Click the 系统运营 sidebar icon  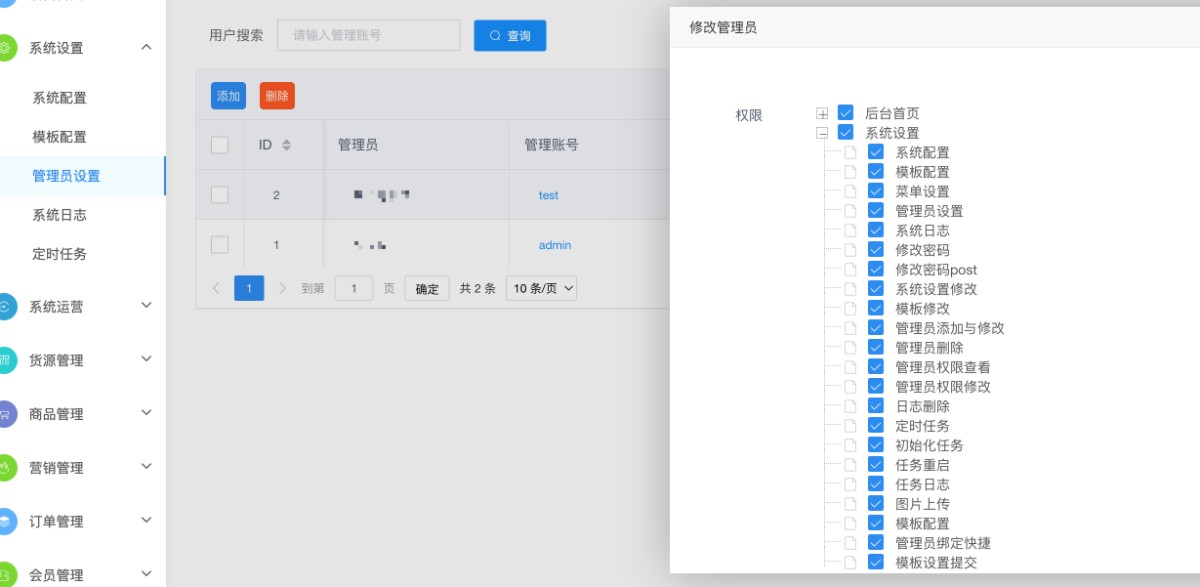[x=5, y=307]
